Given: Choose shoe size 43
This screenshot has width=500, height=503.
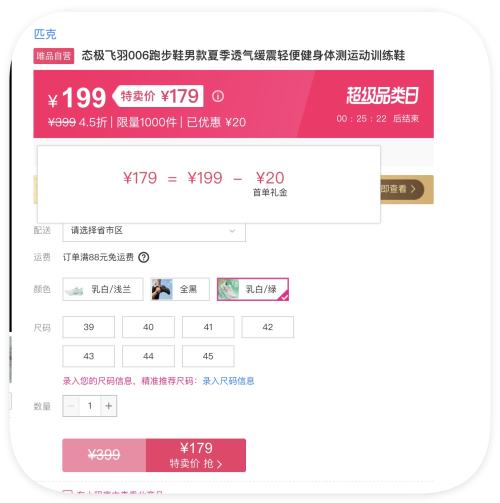Looking at the screenshot, I should tap(89, 356).
